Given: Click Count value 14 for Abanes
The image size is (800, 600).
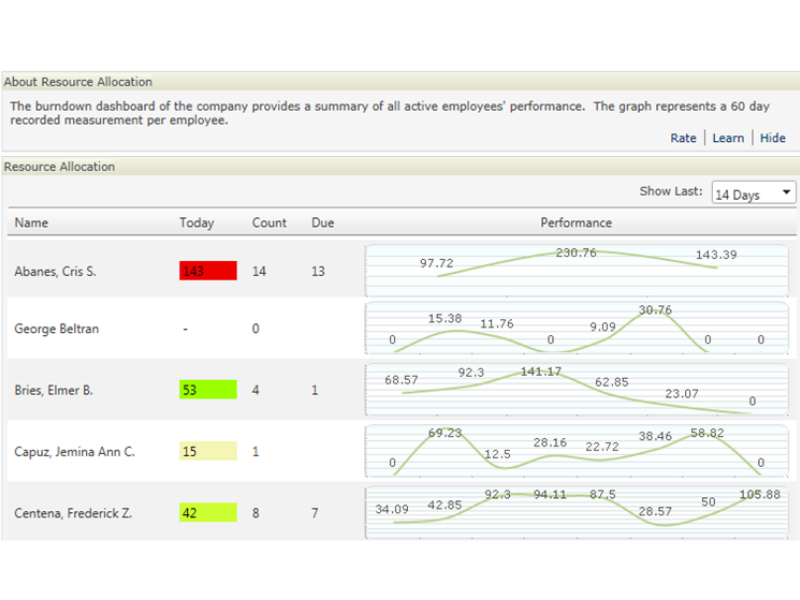Looking at the screenshot, I should [x=259, y=271].
